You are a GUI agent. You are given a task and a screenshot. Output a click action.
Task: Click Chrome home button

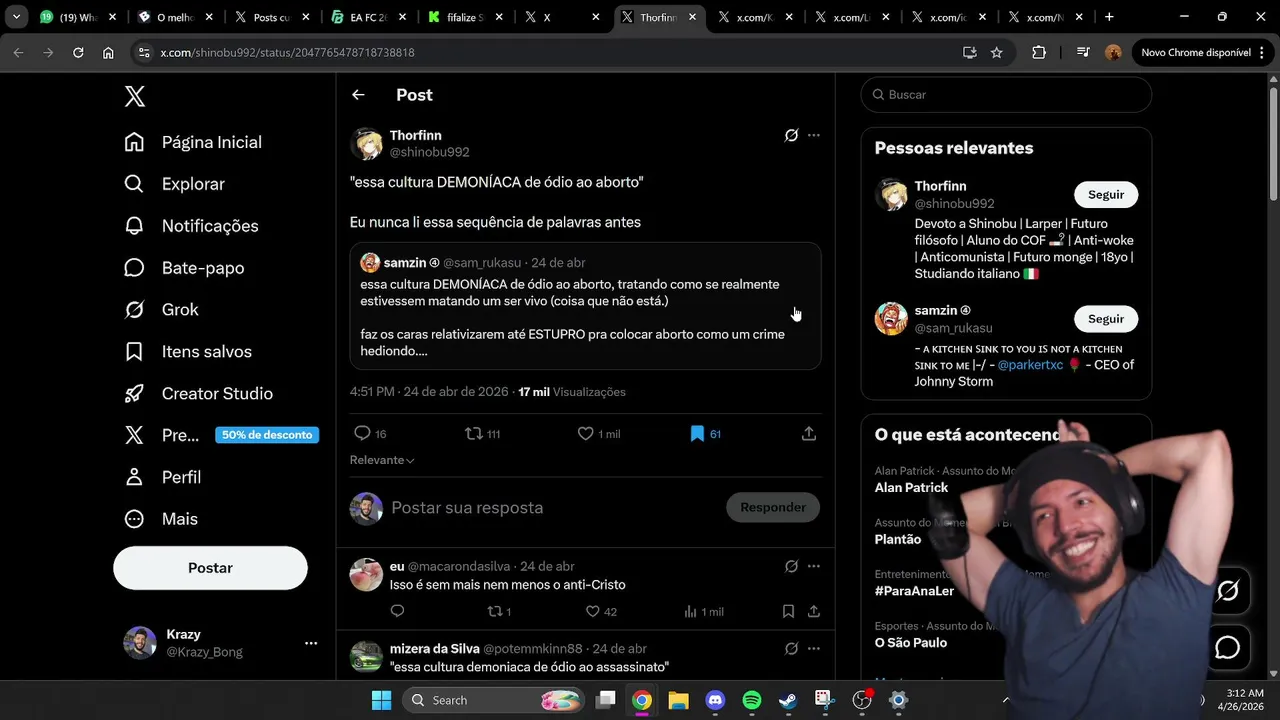click(108, 53)
